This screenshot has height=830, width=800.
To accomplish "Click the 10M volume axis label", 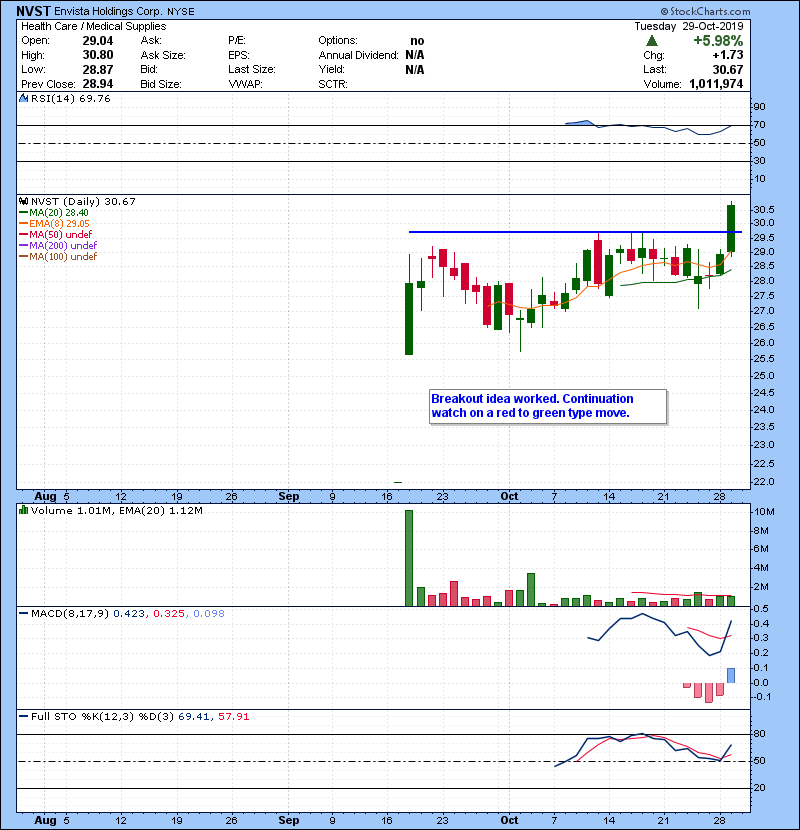I will tap(765, 512).
